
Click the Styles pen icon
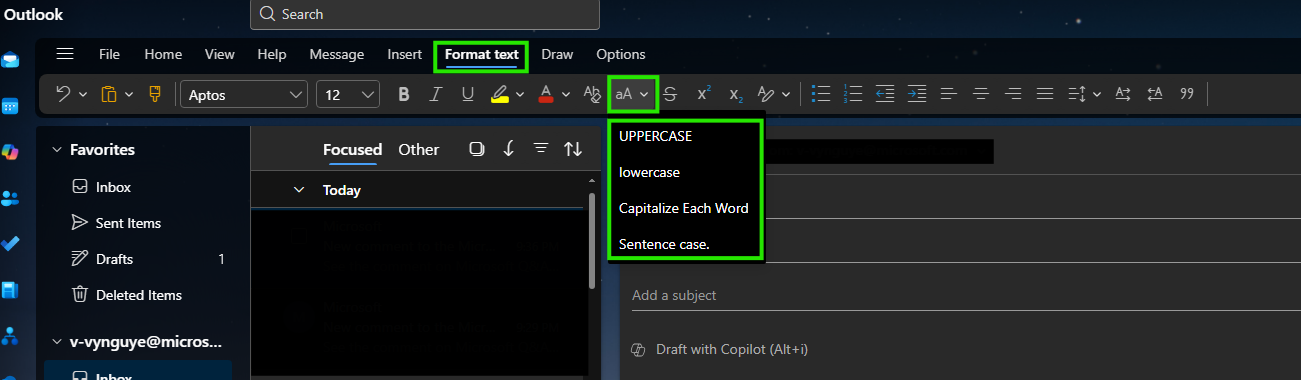point(766,94)
